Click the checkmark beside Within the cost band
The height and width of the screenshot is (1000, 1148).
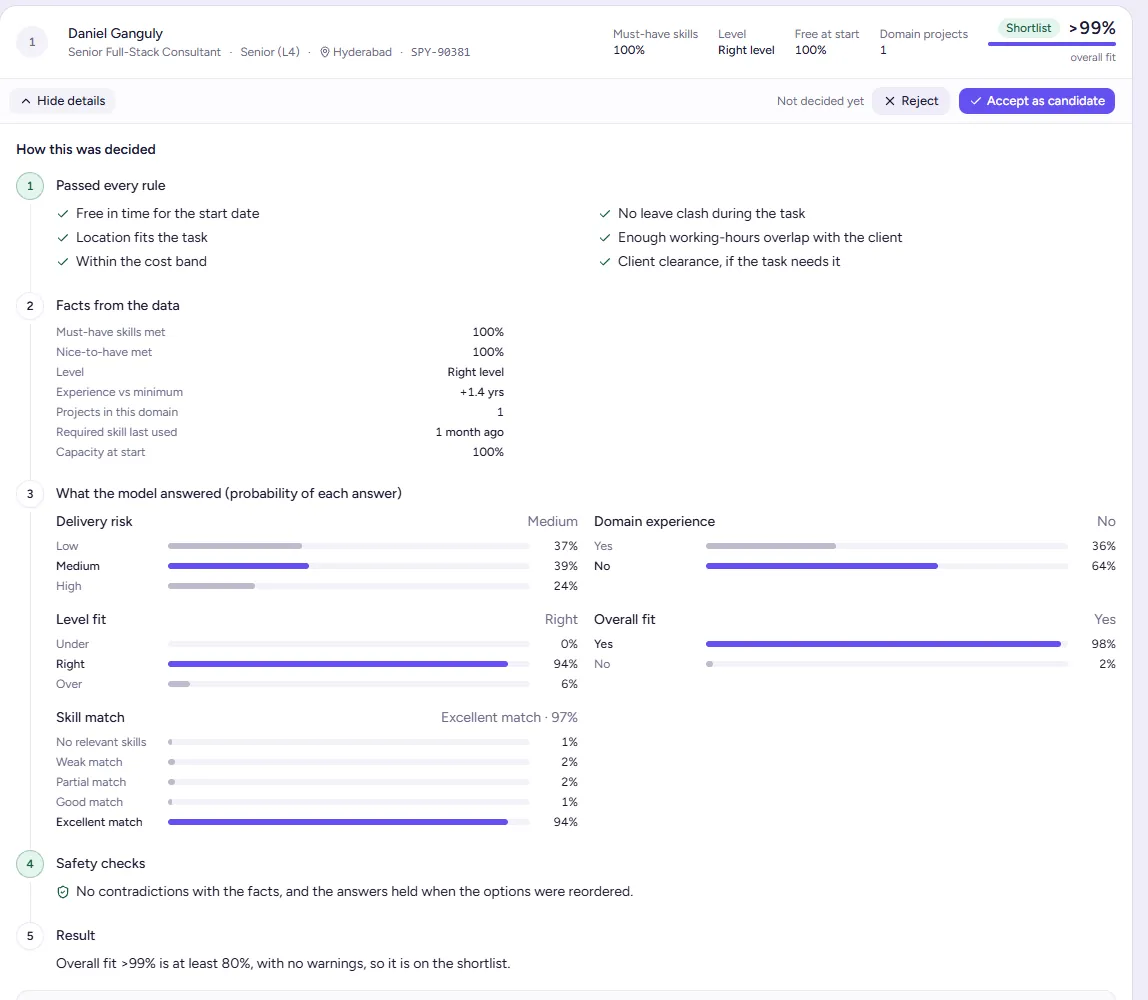click(63, 262)
